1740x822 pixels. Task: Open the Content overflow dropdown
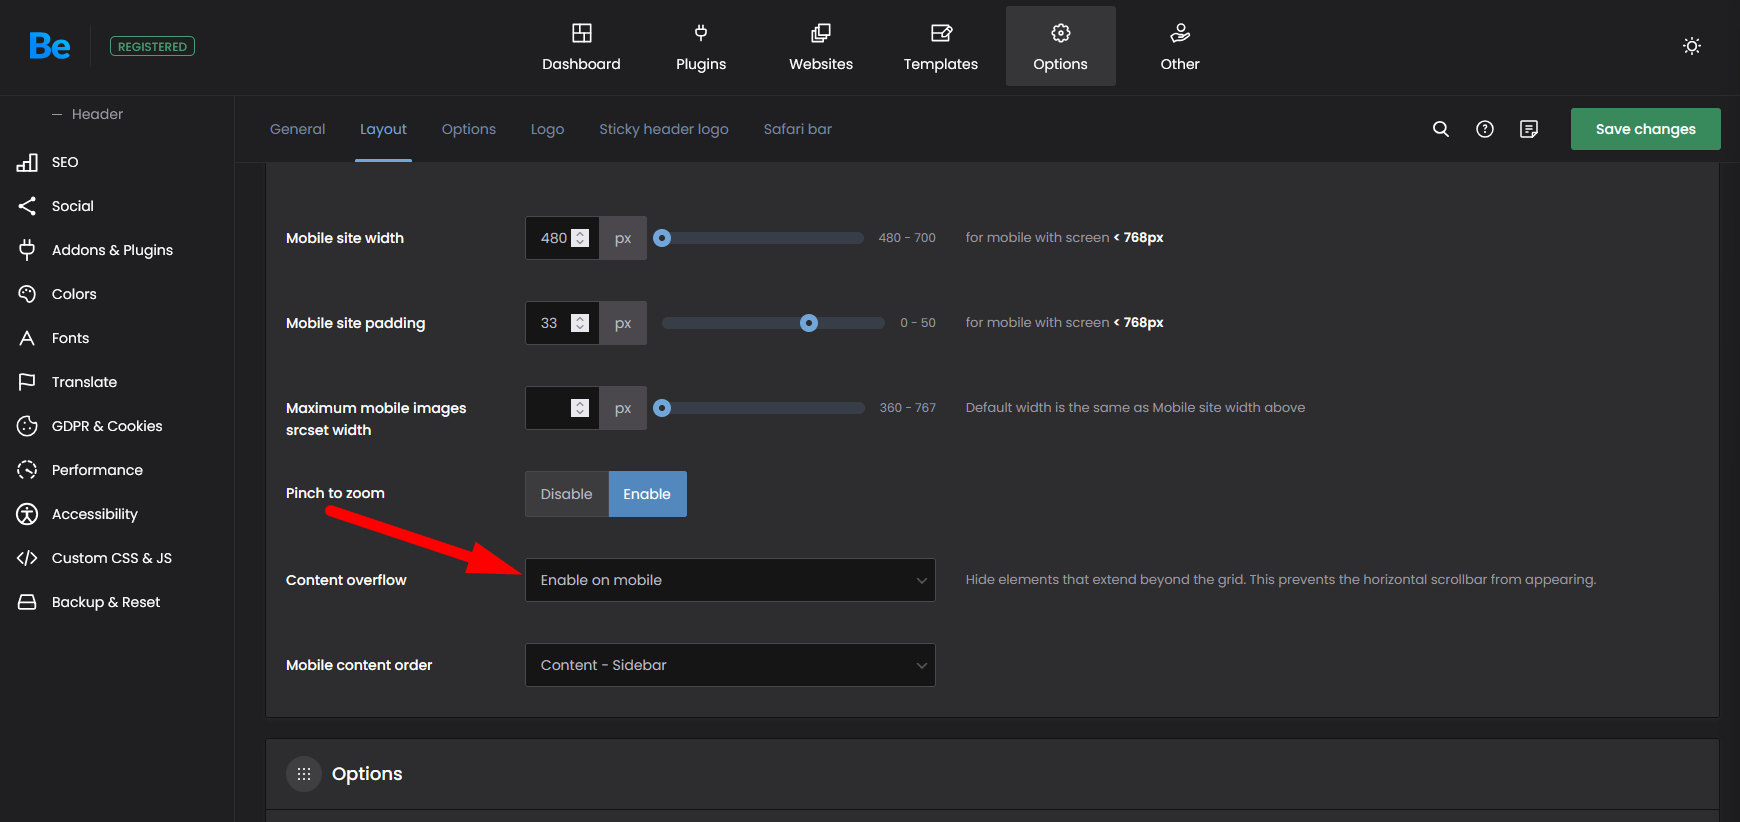click(730, 580)
